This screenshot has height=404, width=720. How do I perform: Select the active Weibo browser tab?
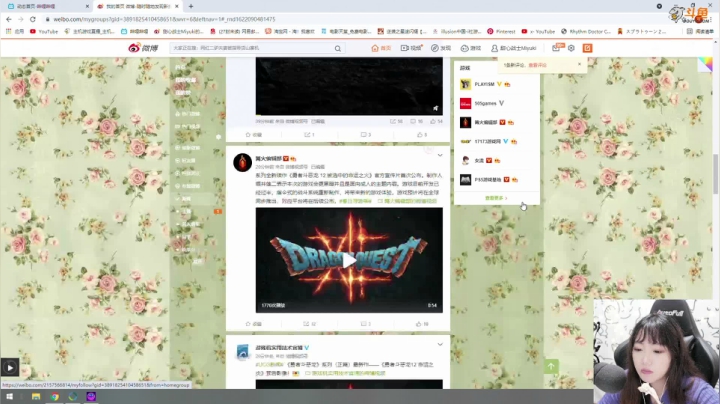coord(137,6)
